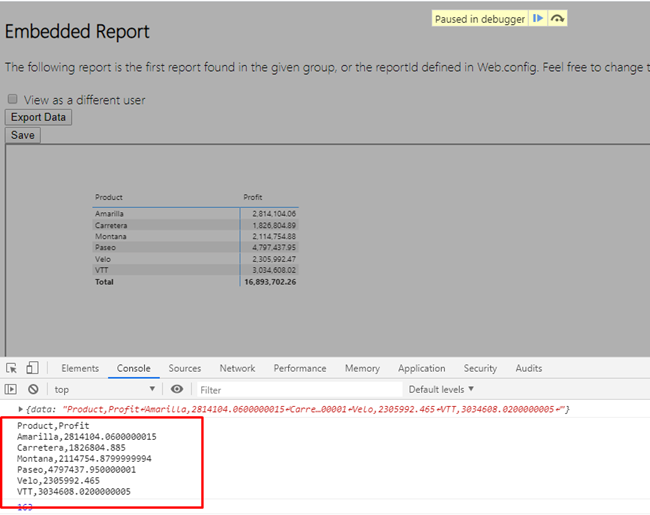650x515 pixels.
Task: Select the Amarilla row in report table
Action: 195,214
